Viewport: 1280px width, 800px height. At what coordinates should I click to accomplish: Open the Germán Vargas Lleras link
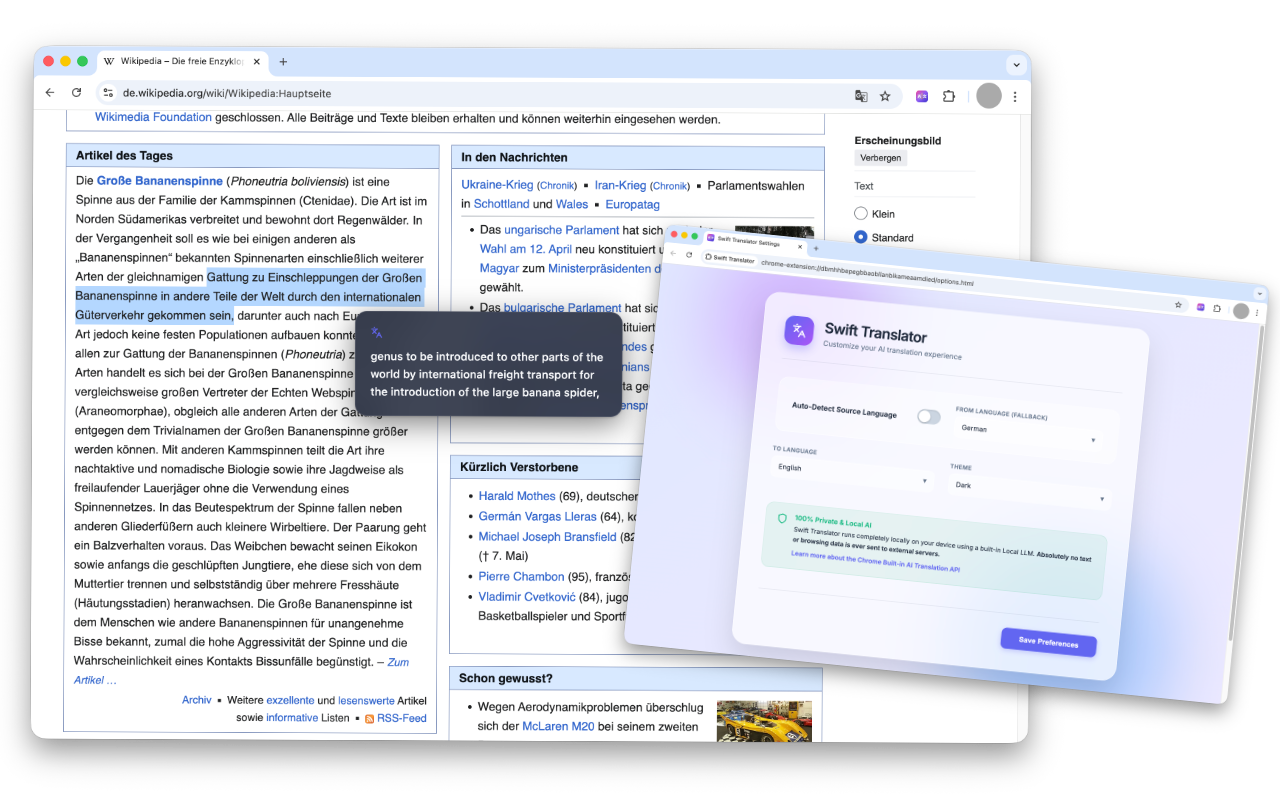[537, 516]
